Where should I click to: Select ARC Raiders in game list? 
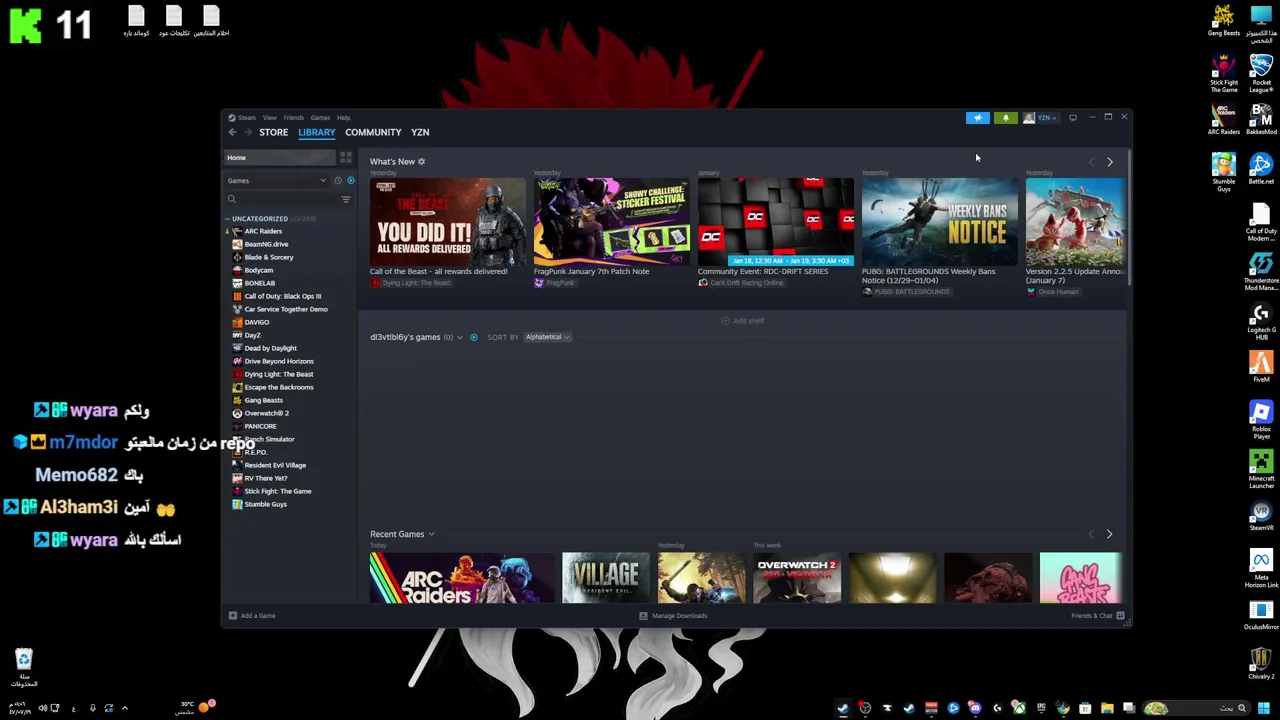pyautogui.click(x=263, y=231)
